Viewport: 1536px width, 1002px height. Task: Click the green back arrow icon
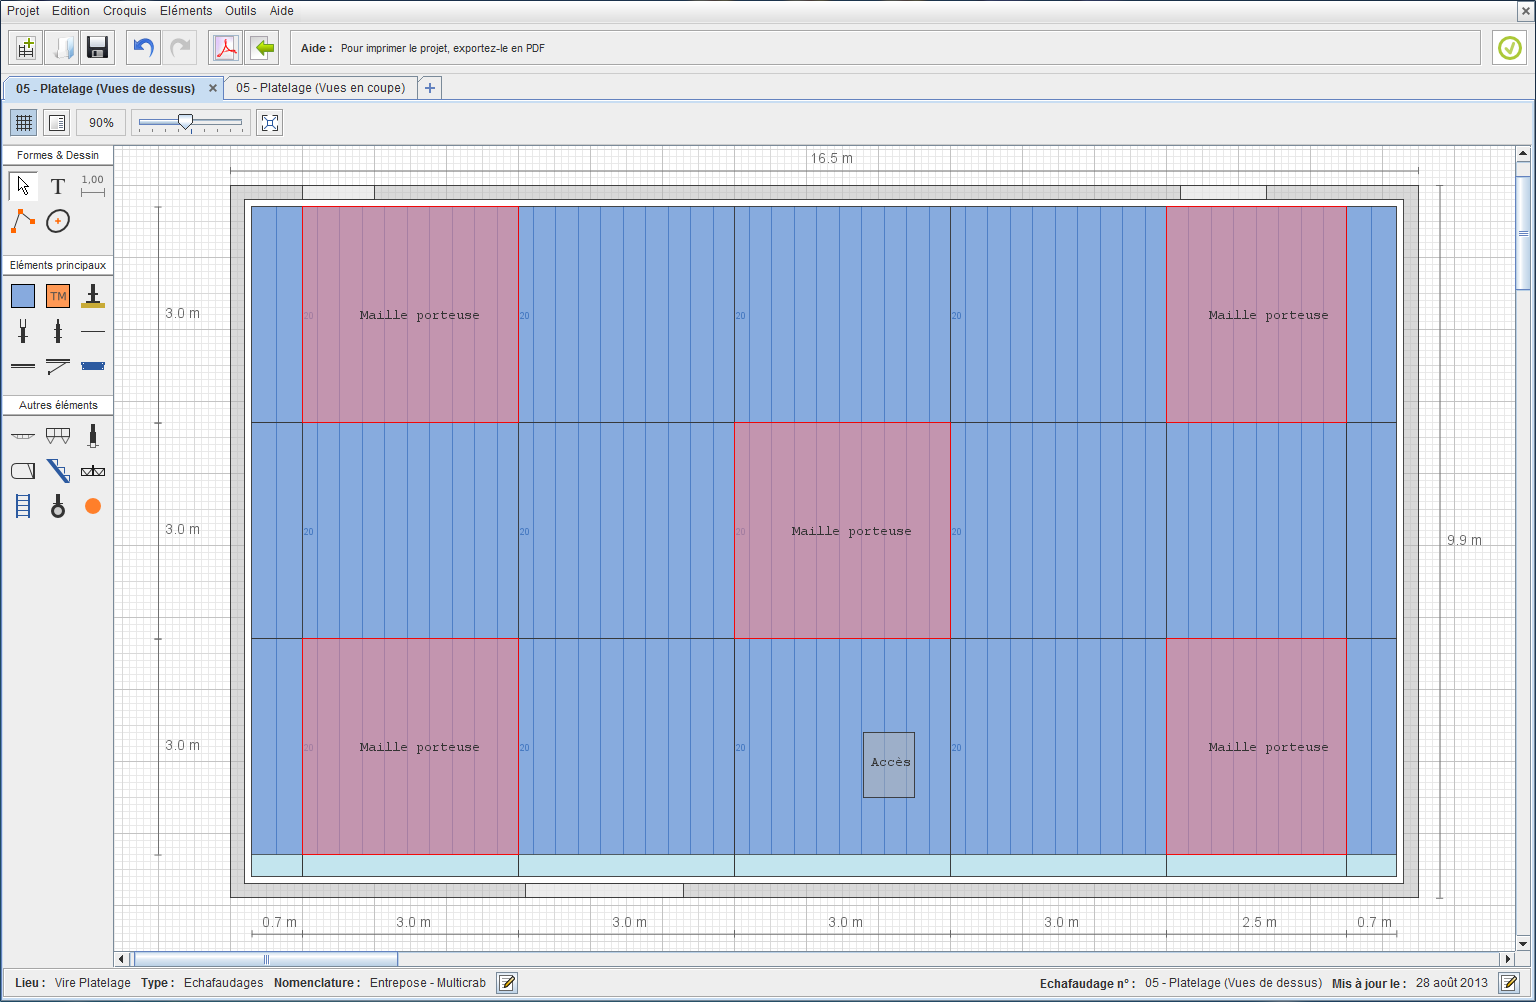pyautogui.click(x=262, y=48)
